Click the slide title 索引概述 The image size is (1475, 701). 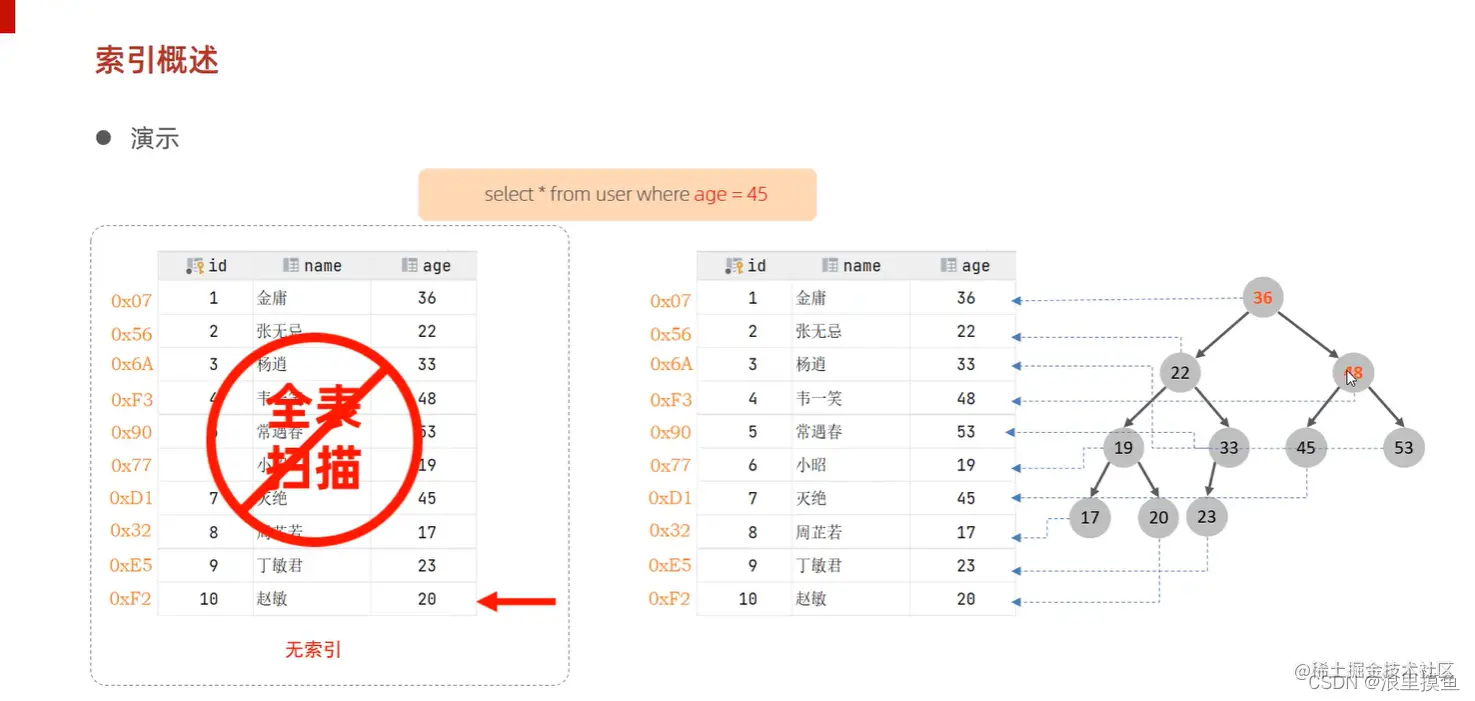157,60
